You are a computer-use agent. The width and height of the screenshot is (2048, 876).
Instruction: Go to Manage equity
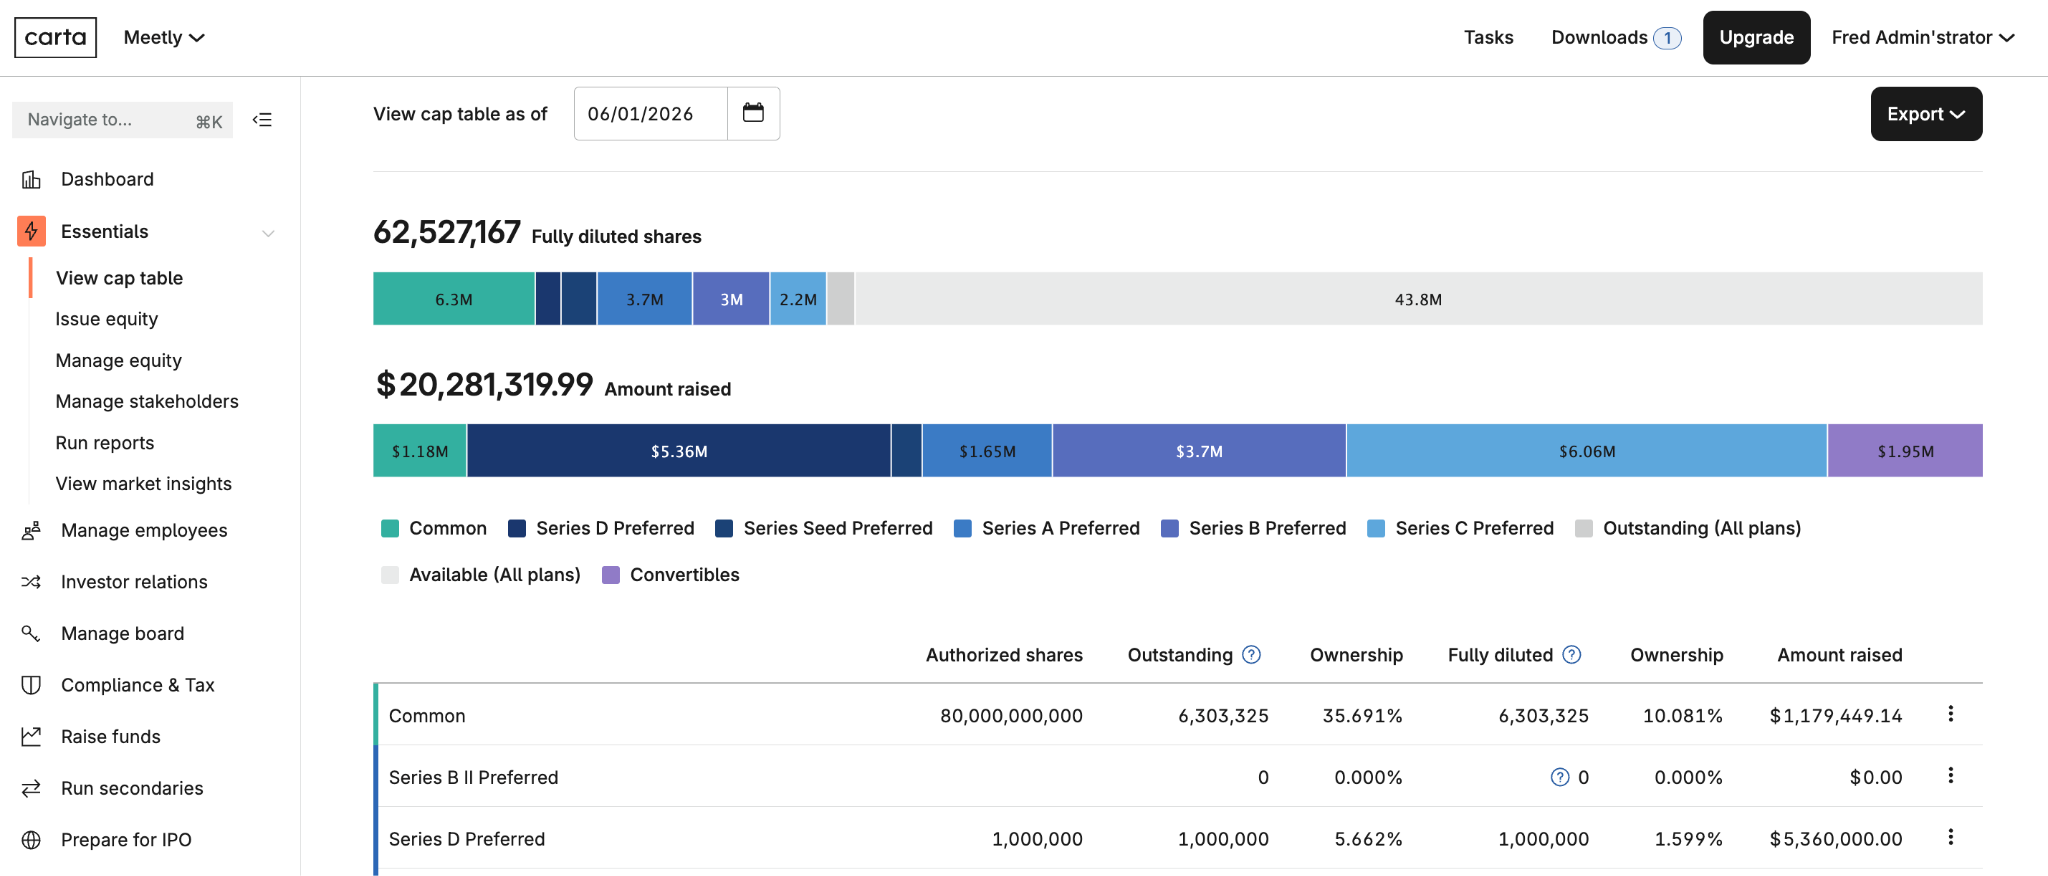point(119,360)
